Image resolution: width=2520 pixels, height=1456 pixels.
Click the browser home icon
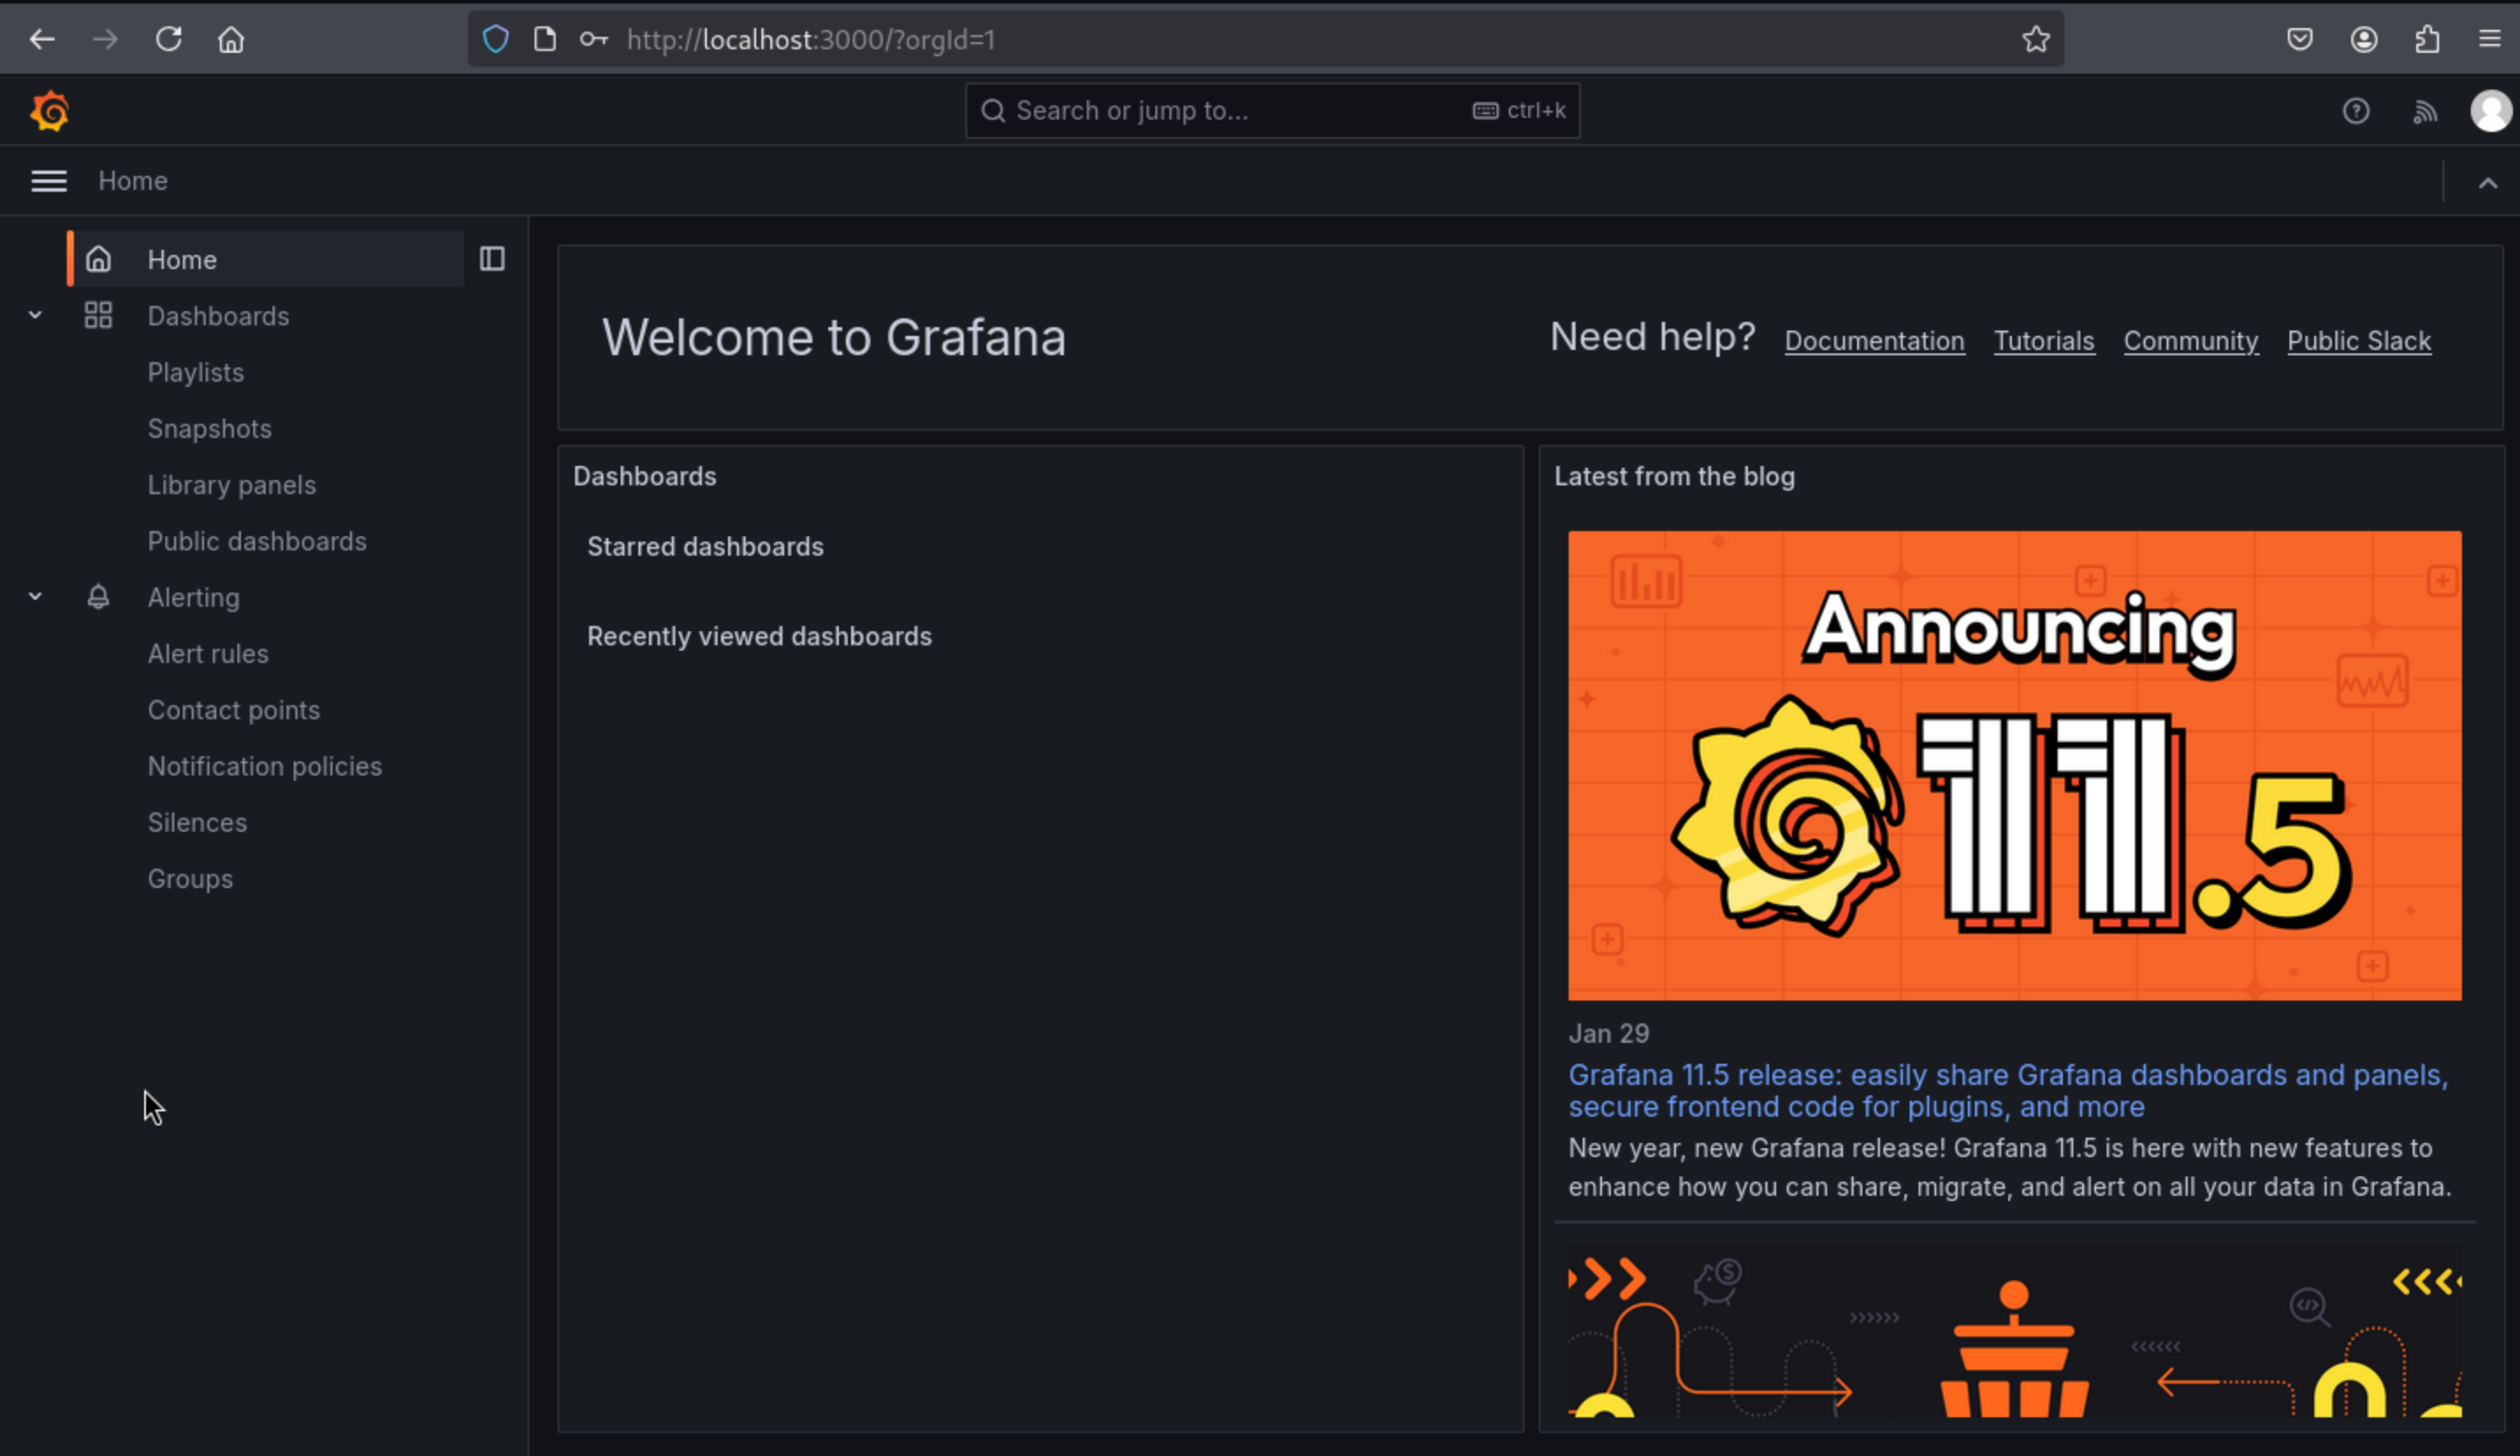231,40
